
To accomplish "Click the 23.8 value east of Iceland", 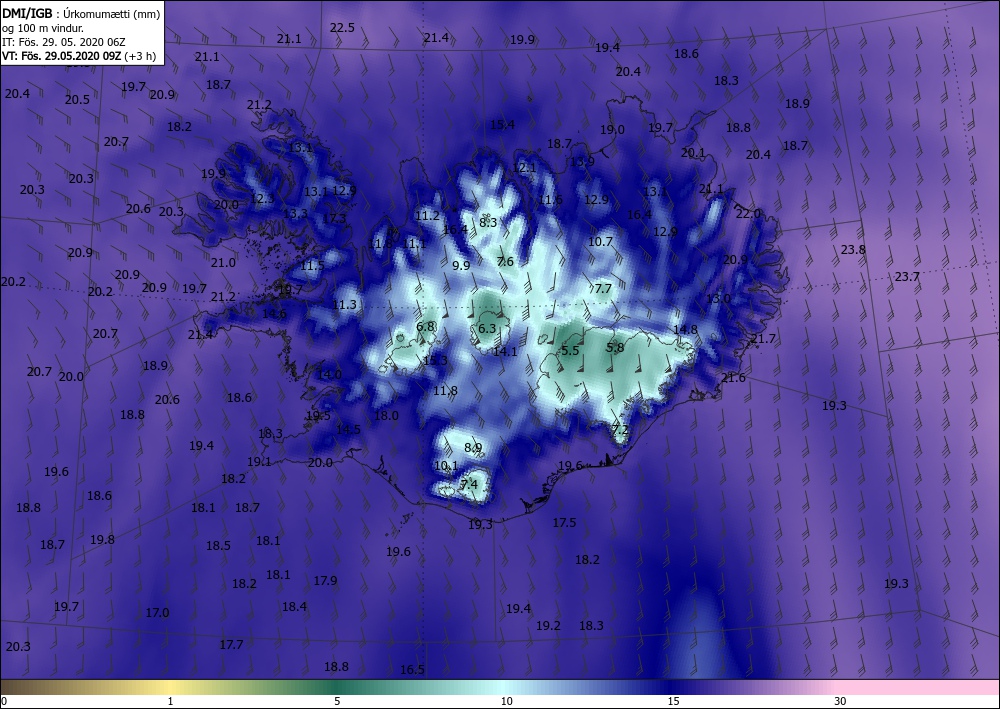I will click(853, 249).
